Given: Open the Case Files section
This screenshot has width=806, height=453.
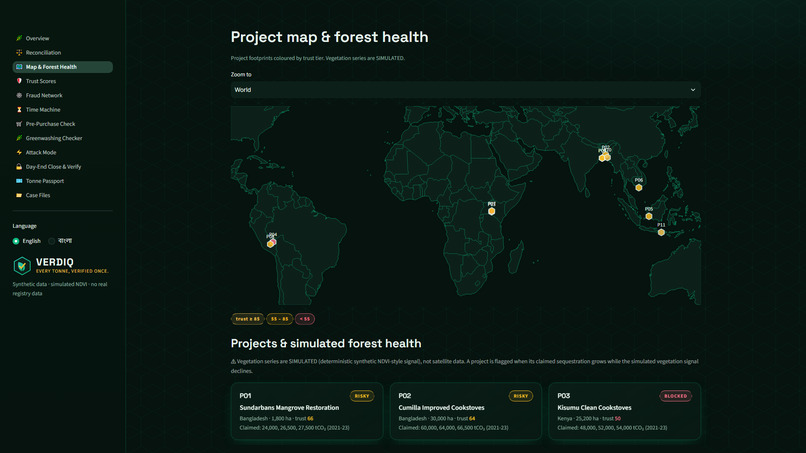Looking at the screenshot, I should [x=62, y=195].
